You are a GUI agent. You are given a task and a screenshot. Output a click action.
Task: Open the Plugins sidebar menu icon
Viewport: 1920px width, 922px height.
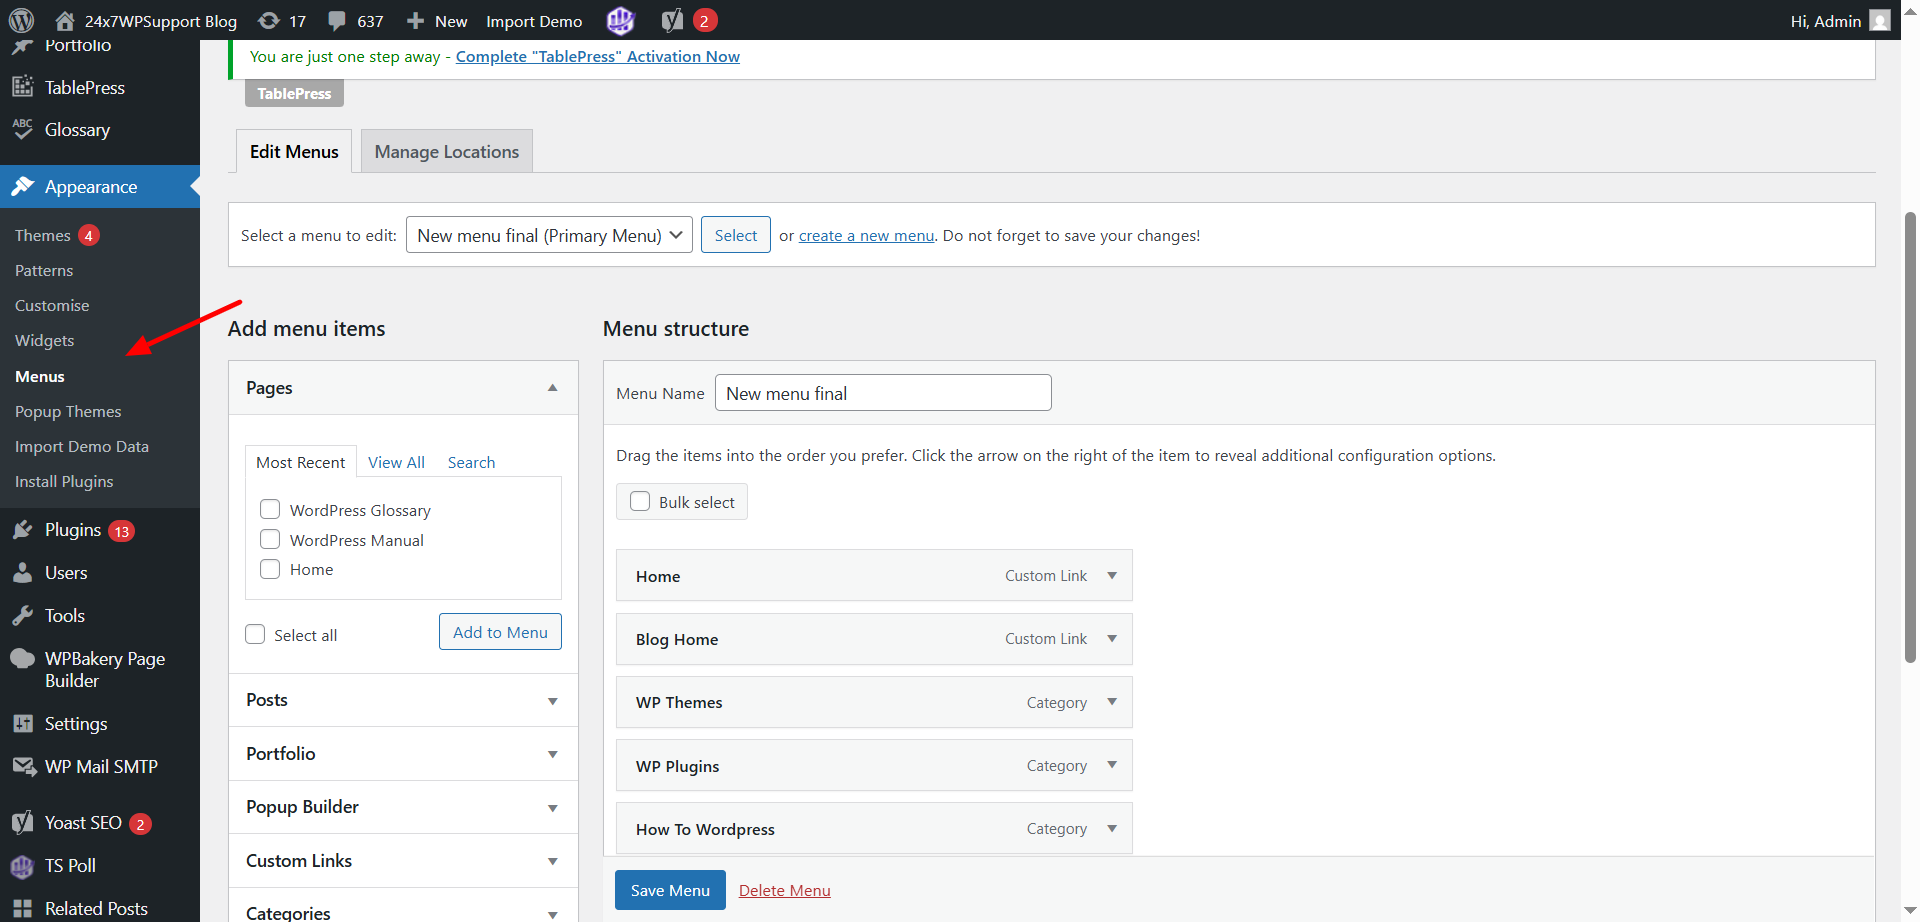(x=23, y=530)
